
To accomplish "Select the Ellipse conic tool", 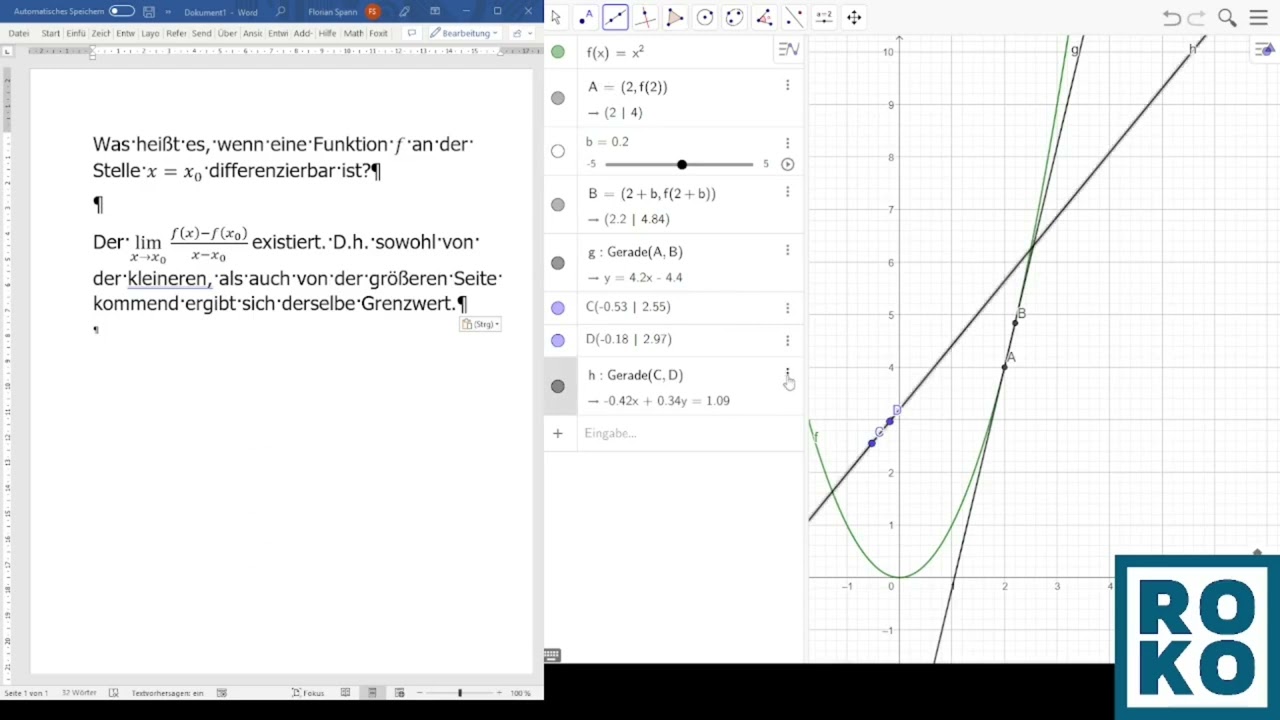I will pyautogui.click(x=735, y=17).
